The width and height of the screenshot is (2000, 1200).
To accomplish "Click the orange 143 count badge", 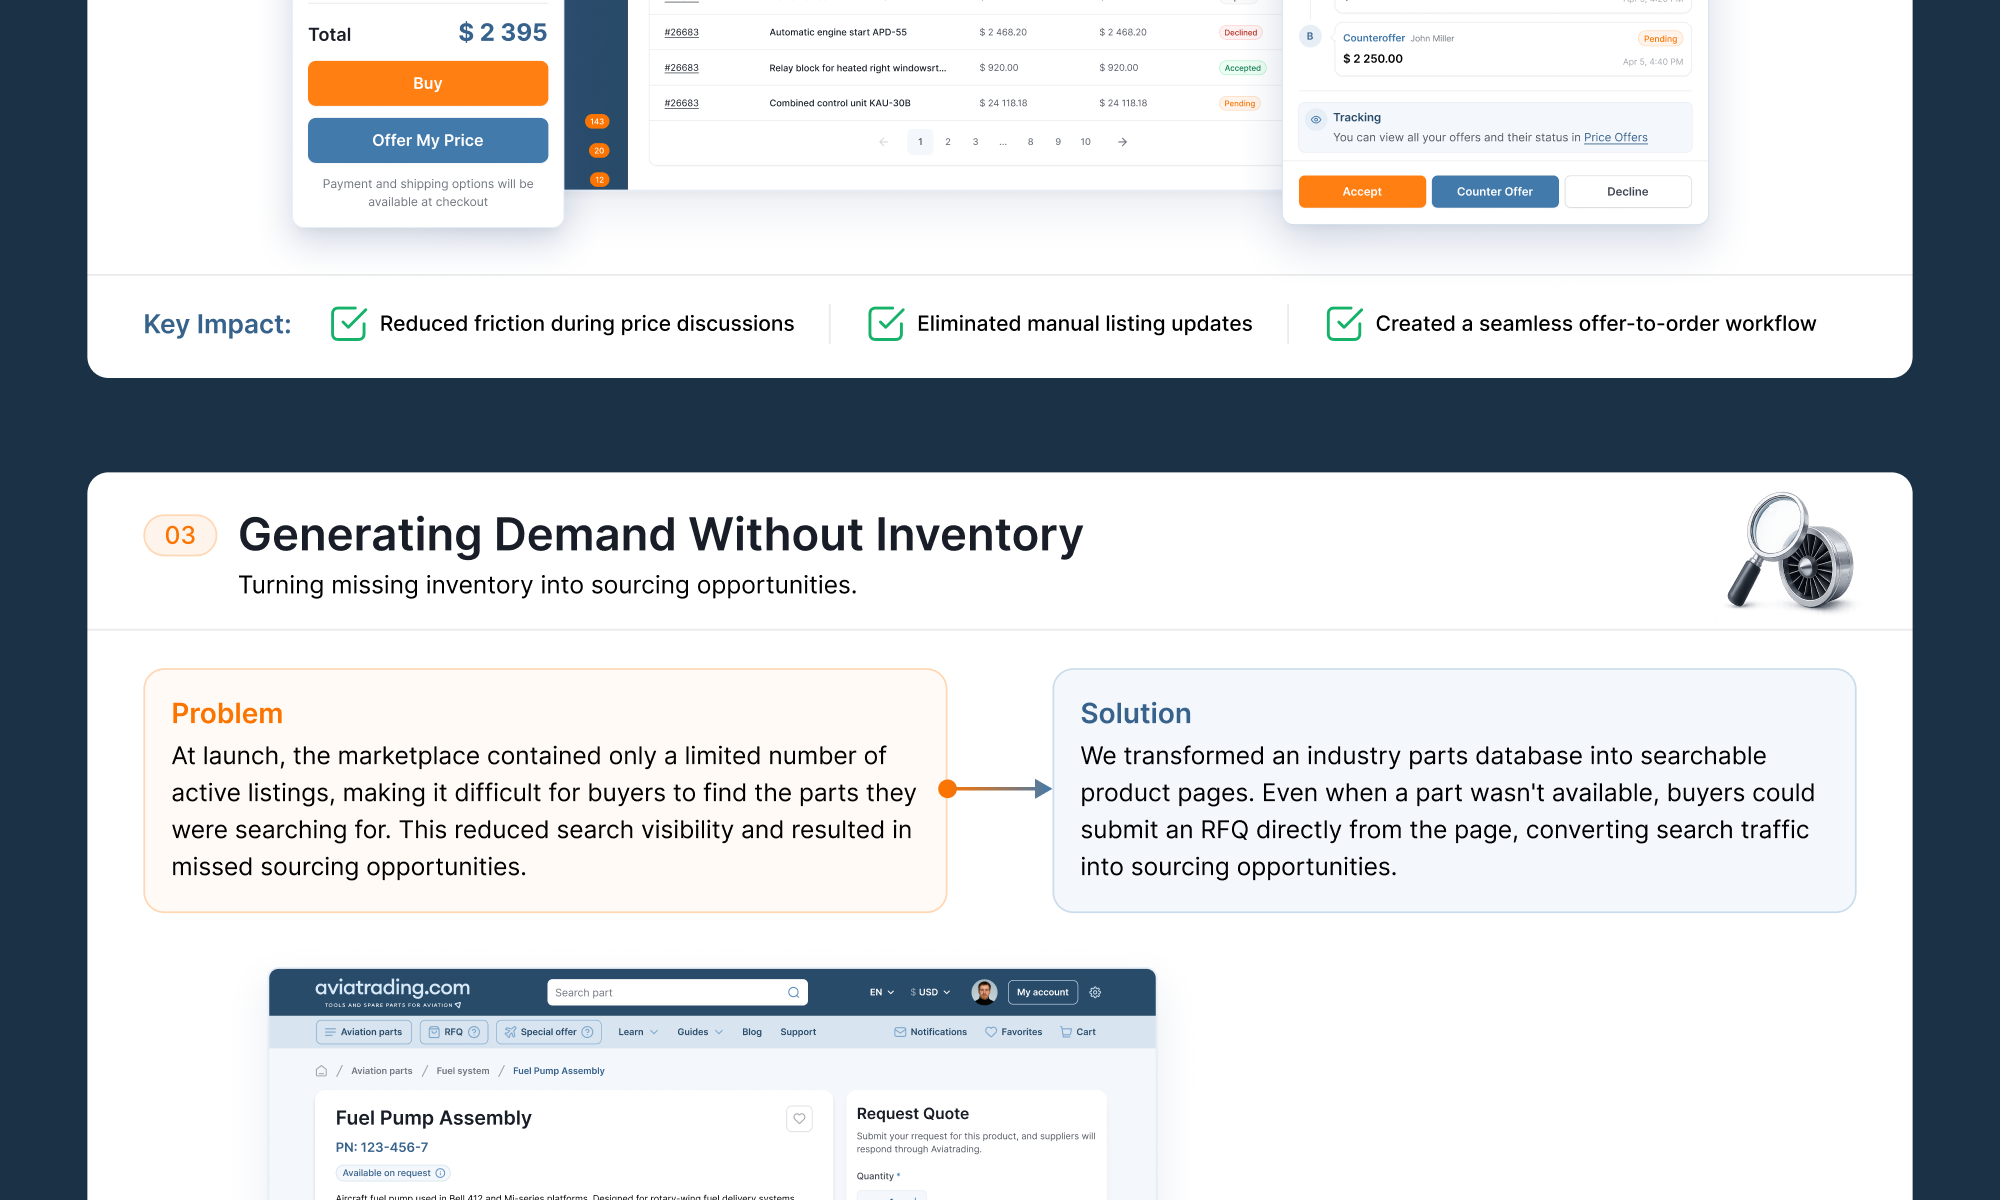I will tap(597, 122).
